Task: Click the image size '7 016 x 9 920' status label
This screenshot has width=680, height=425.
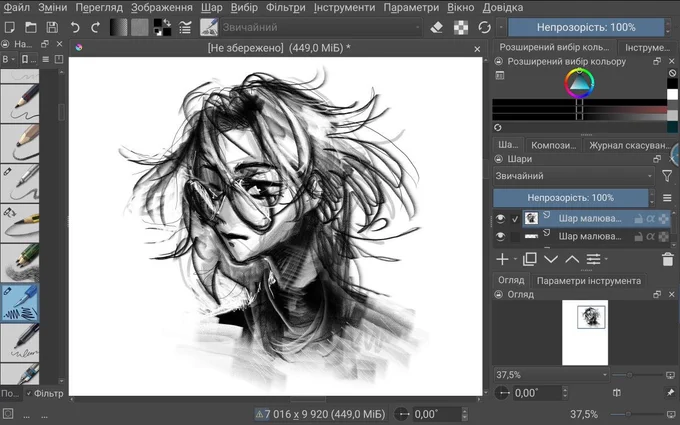Action: (325, 414)
